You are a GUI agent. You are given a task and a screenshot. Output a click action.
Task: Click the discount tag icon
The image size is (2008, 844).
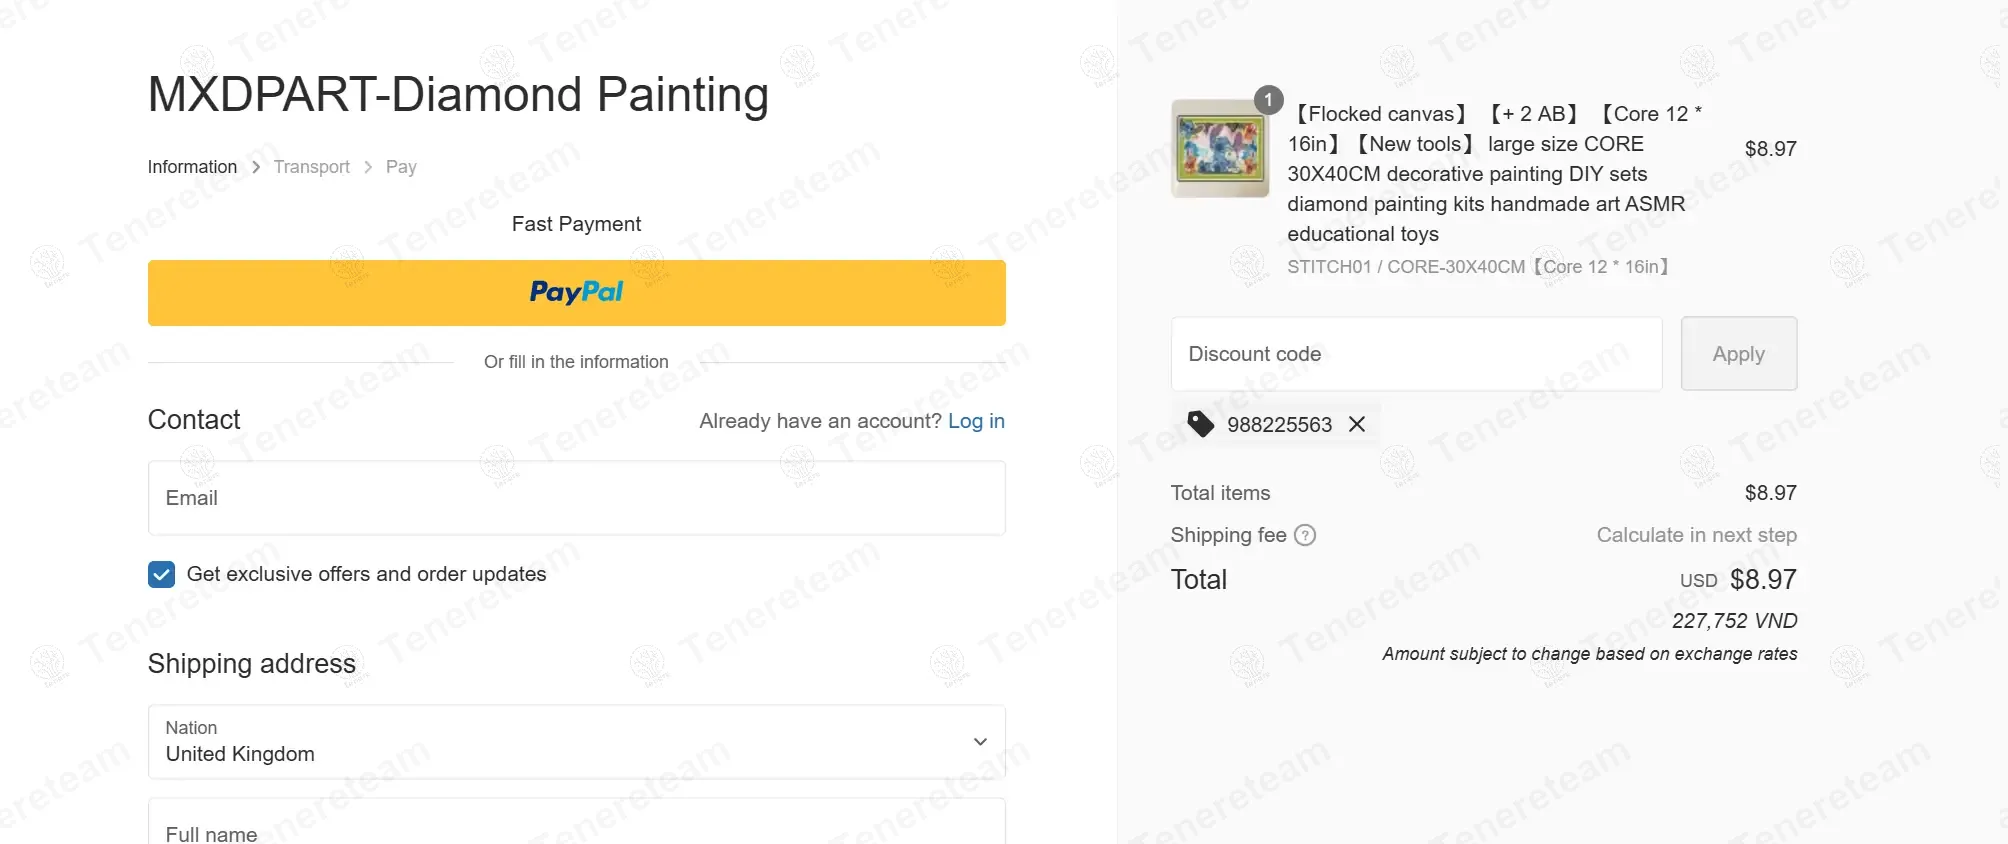(x=1200, y=424)
